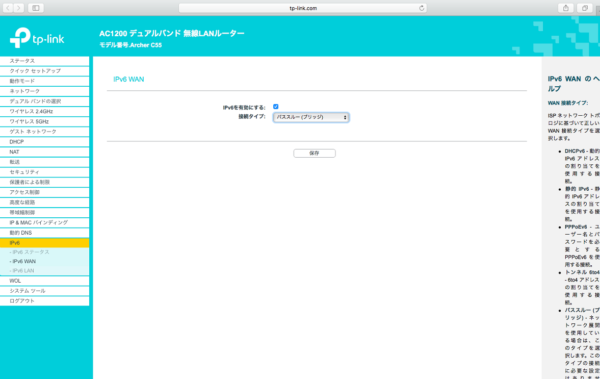The image size is (600, 379).
Task: Open 動的 DNS menu item
Action: tap(44, 233)
